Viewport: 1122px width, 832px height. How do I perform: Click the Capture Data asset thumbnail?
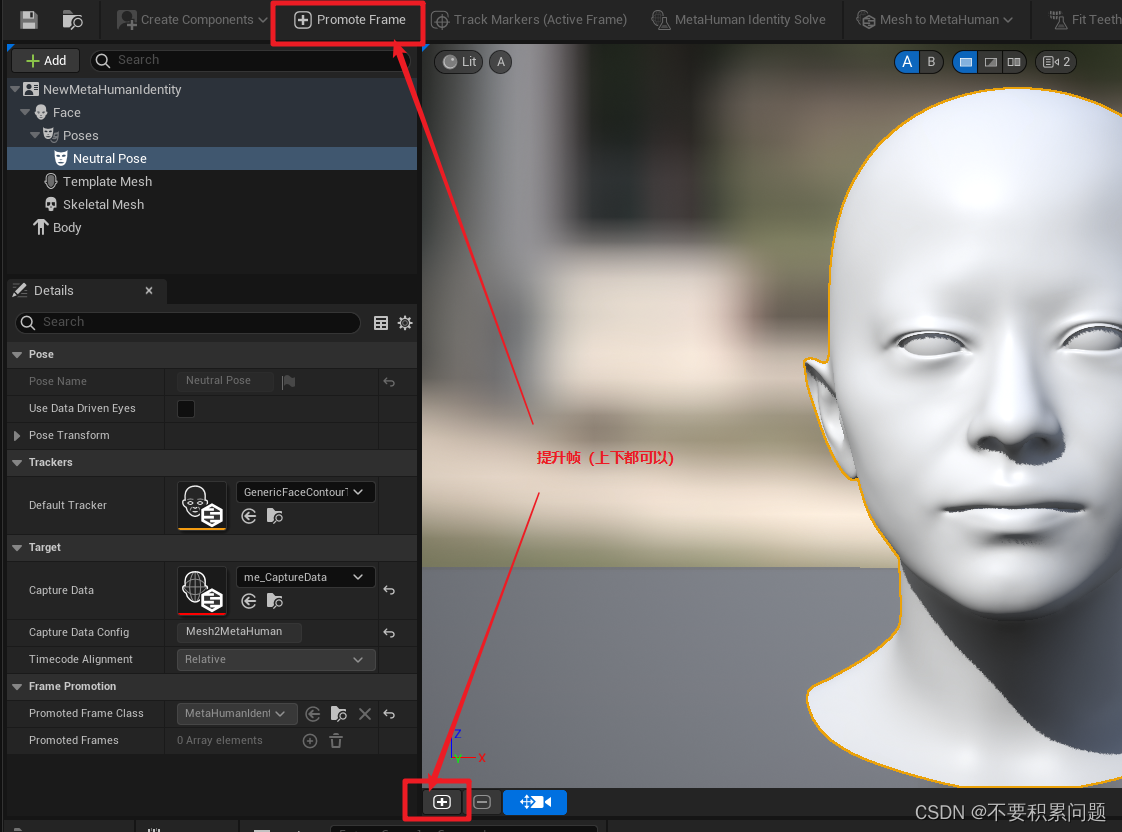click(x=202, y=591)
